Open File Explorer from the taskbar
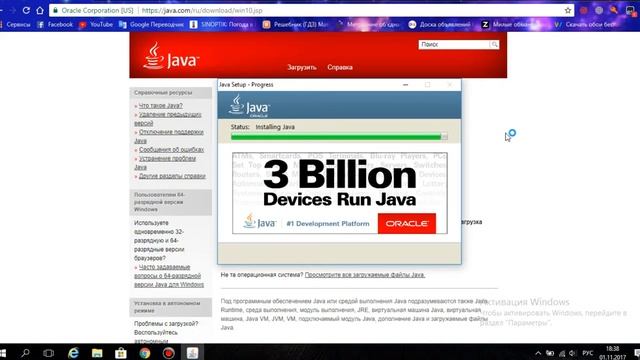Screen dimensions: 640x360 [97, 353]
